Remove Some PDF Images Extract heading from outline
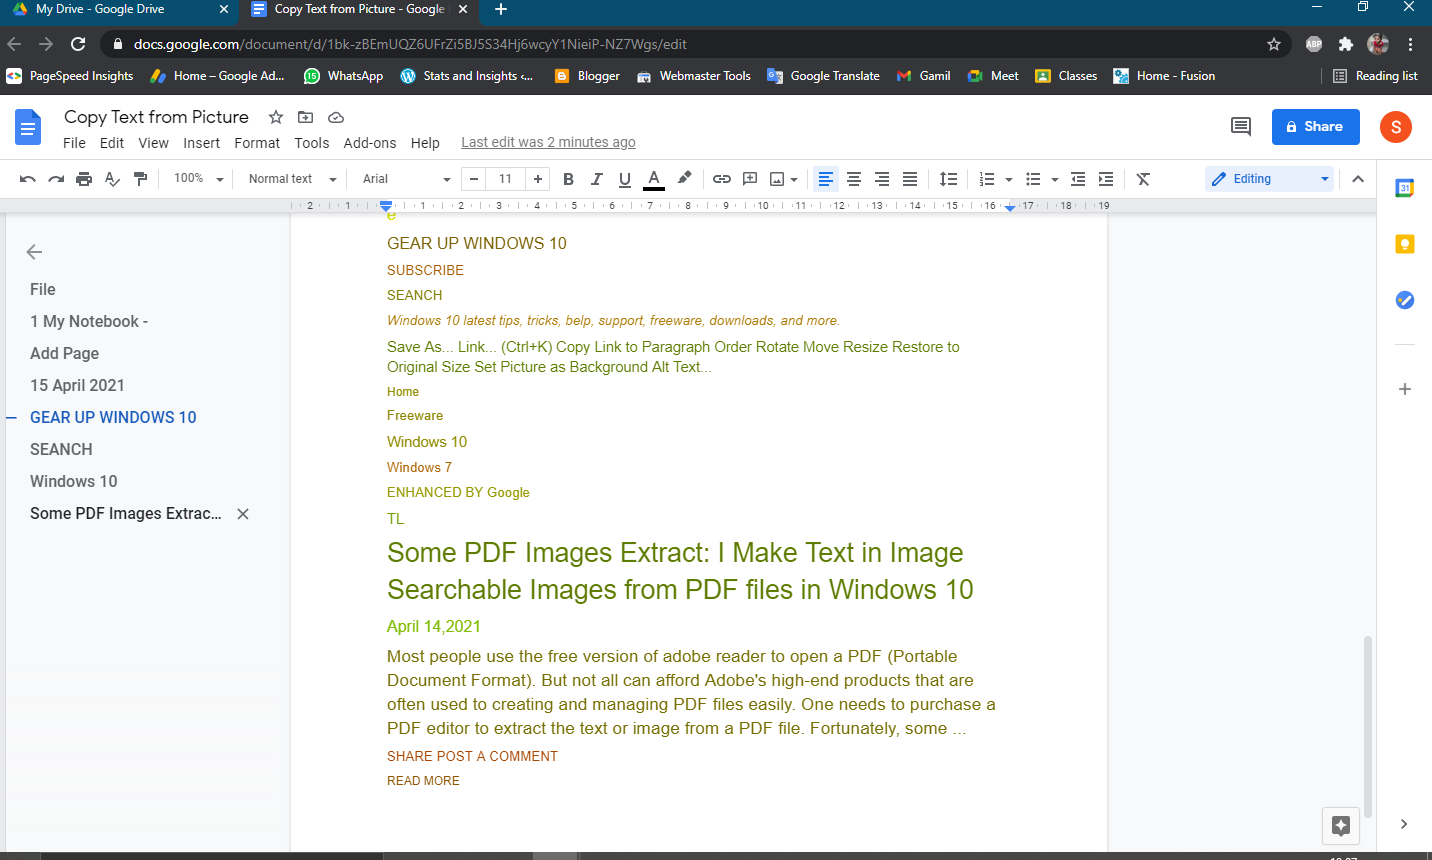Viewport: 1432px width, 860px height. tap(243, 514)
